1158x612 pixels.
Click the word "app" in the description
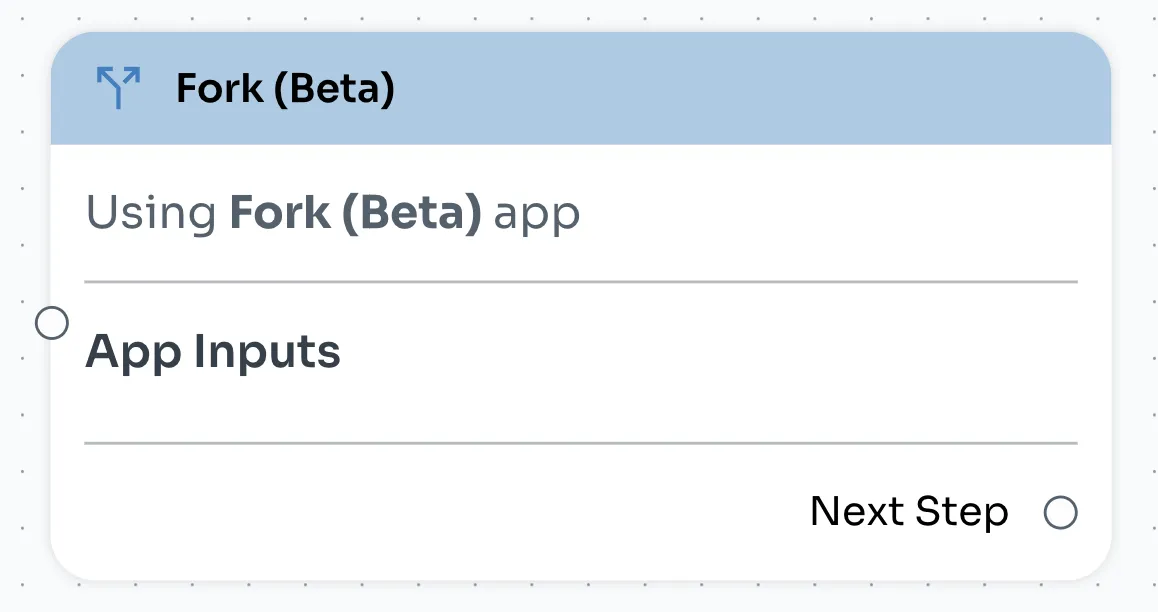(537, 214)
